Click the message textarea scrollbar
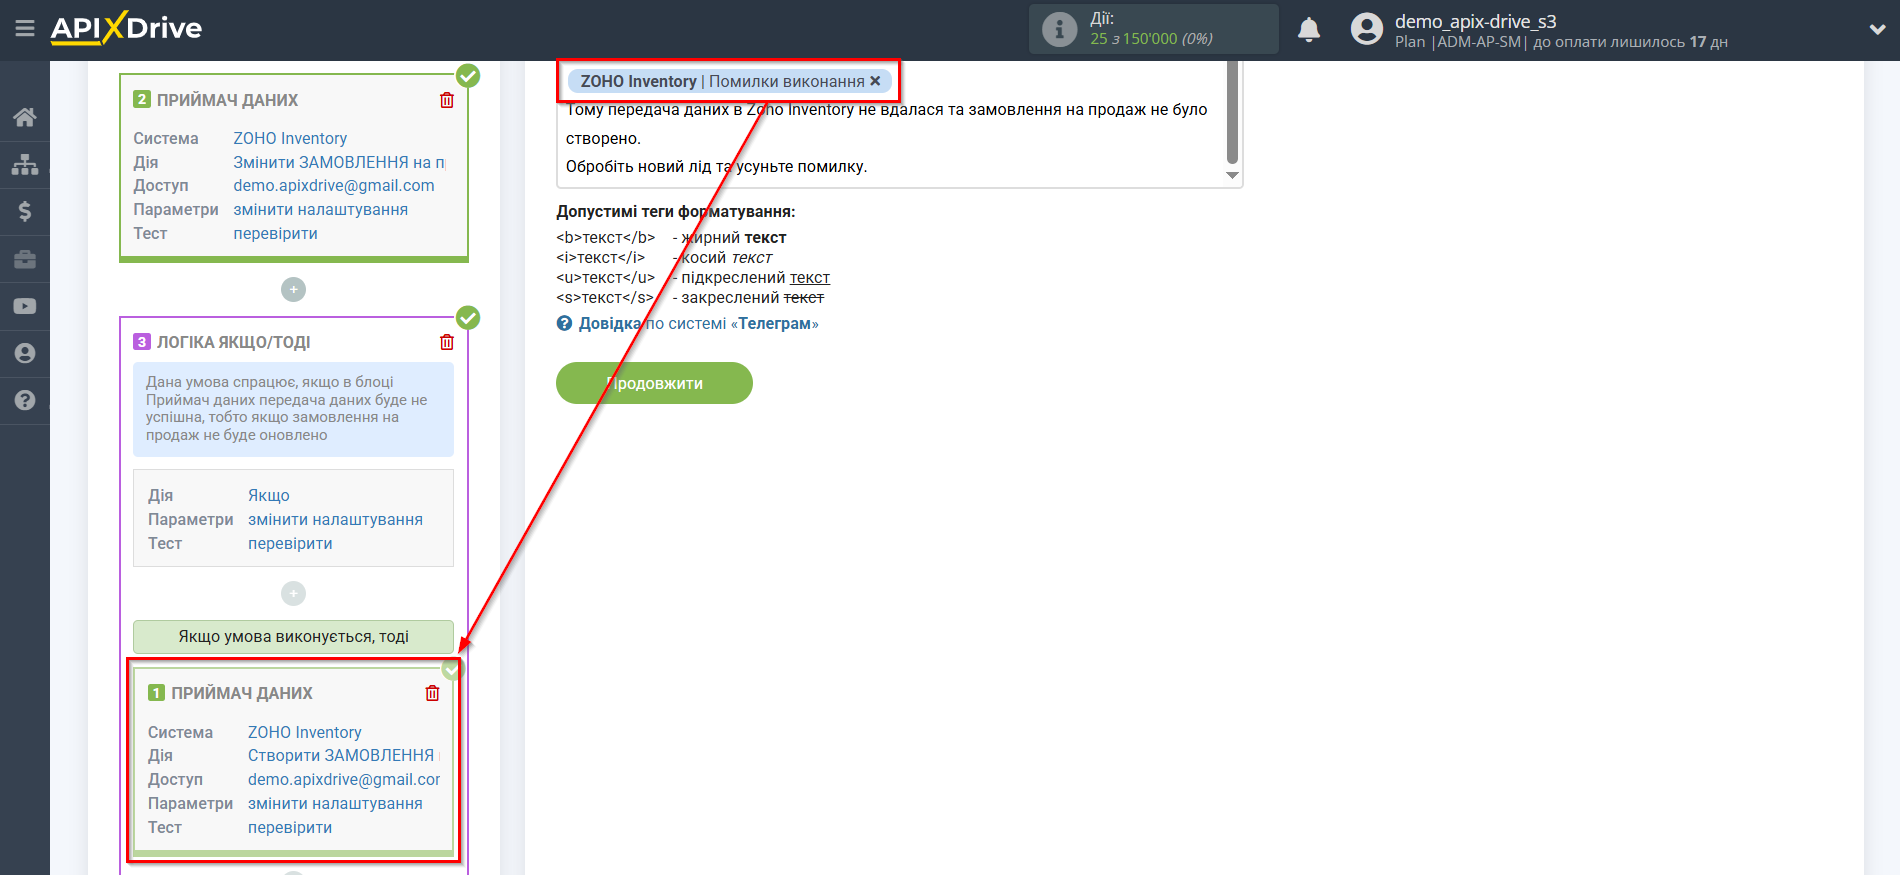The width and height of the screenshot is (1900, 875). 1232,113
